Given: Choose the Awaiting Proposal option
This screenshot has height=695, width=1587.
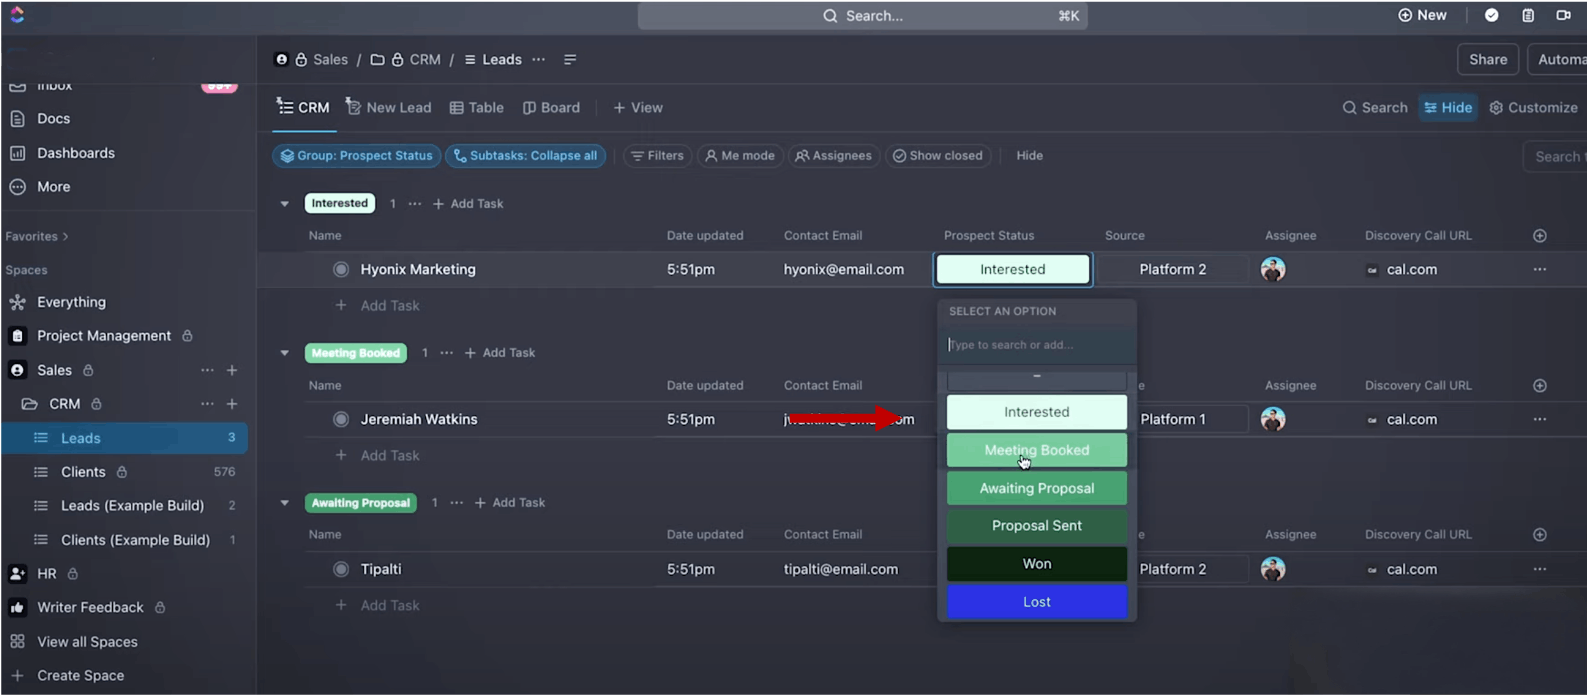Looking at the screenshot, I should click(1036, 488).
